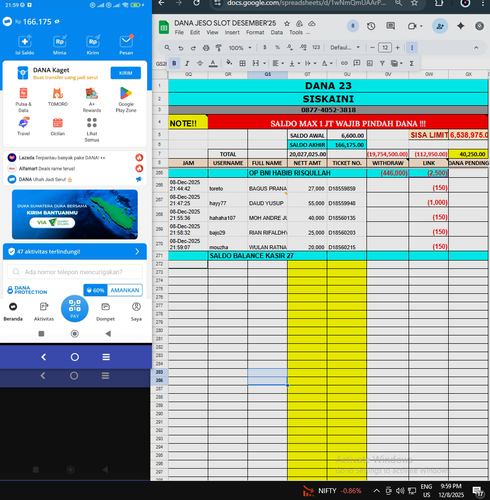
Task: Open the 100% zoom dropdown
Action: tap(240, 48)
